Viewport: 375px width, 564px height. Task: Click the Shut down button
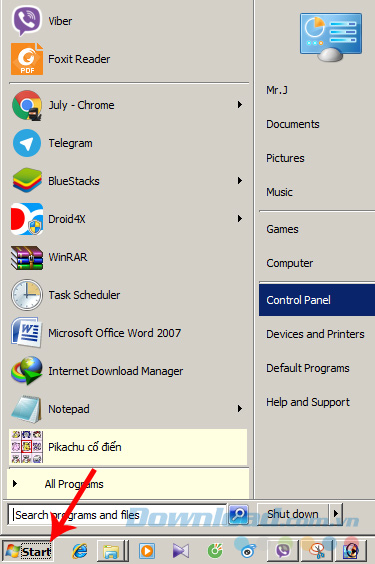(x=293, y=514)
